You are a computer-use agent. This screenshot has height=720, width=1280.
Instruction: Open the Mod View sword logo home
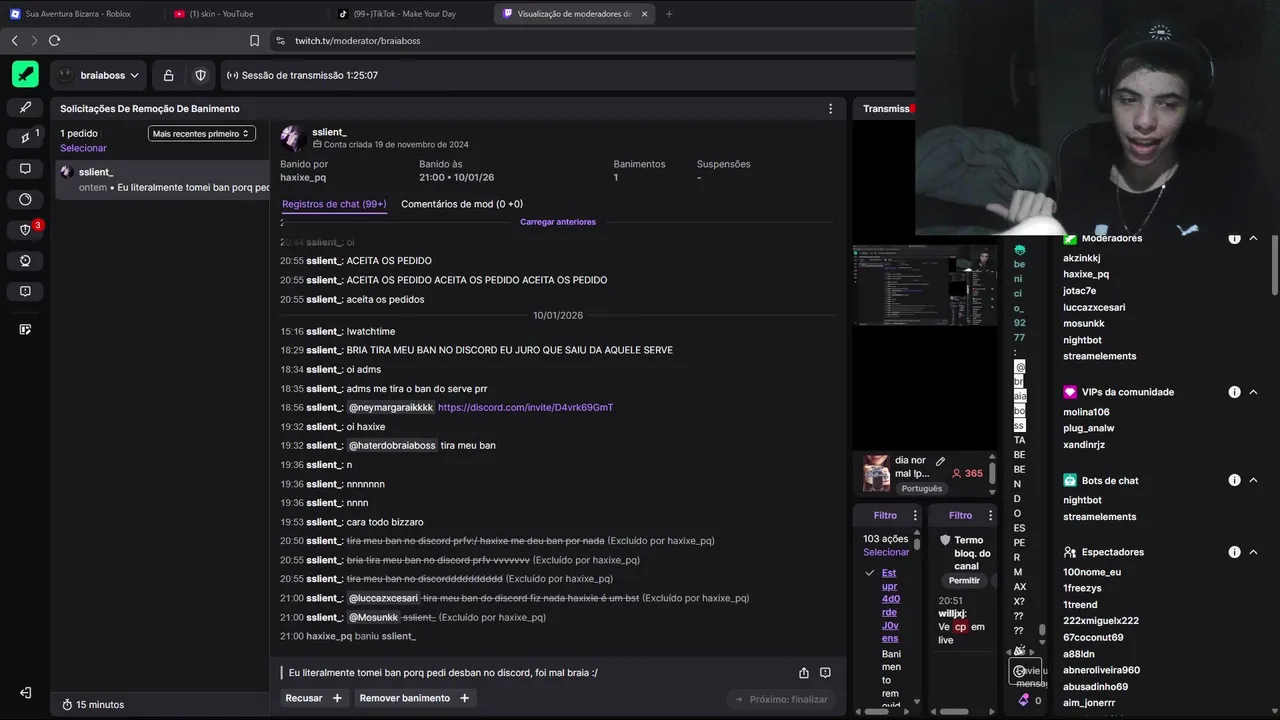(x=25, y=74)
